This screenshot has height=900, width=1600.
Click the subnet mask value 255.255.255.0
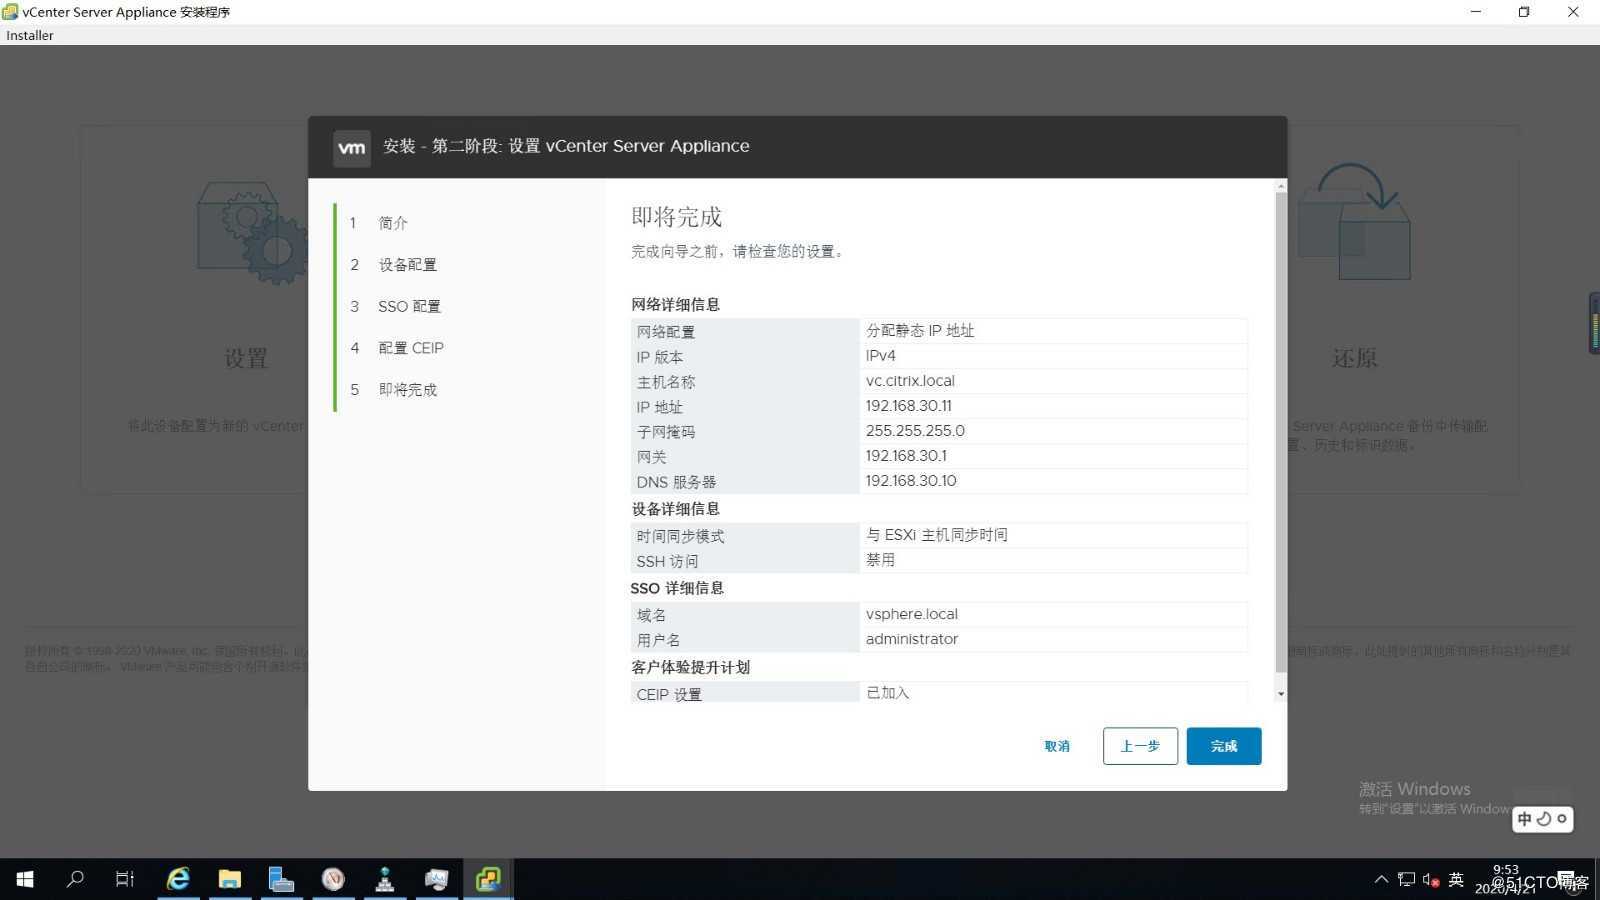click(915, 431)
